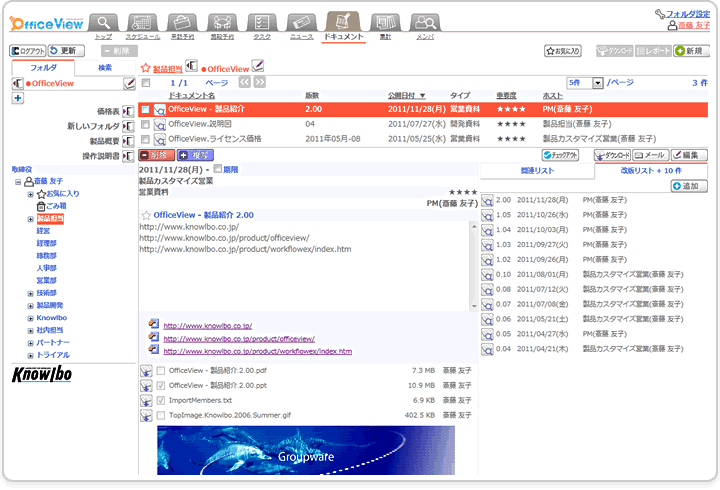Preview icon for OfficeView.説明図 row
The image size is (720, 490).
[159, 124]
